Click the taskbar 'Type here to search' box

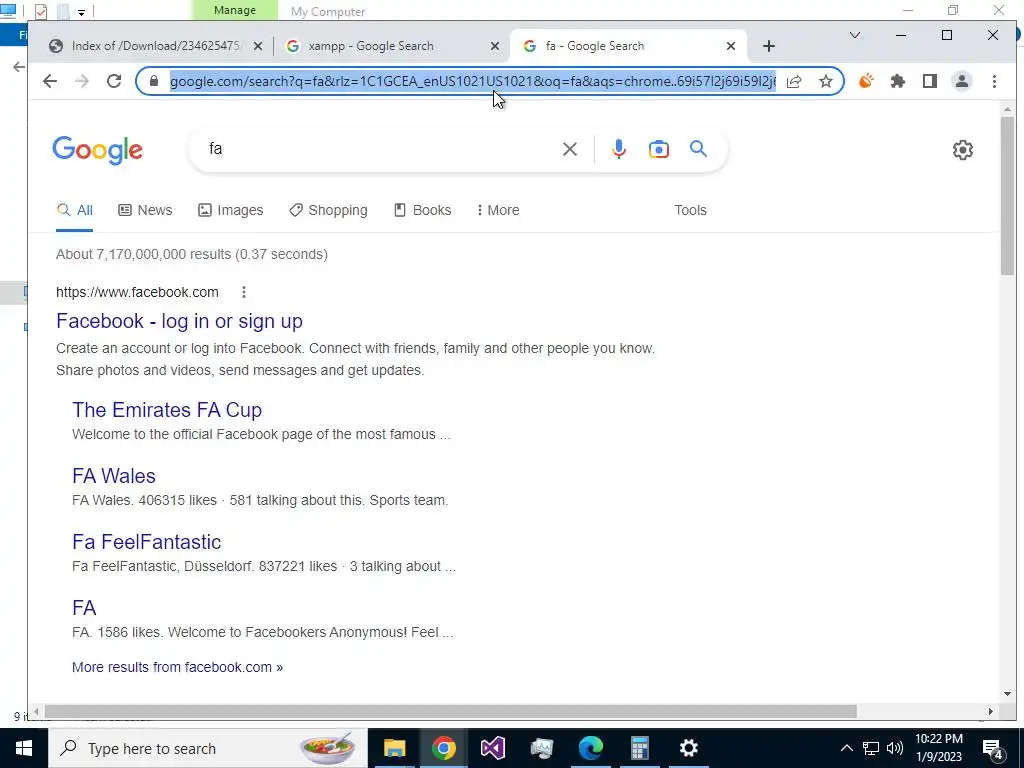(x=208, y=748)
